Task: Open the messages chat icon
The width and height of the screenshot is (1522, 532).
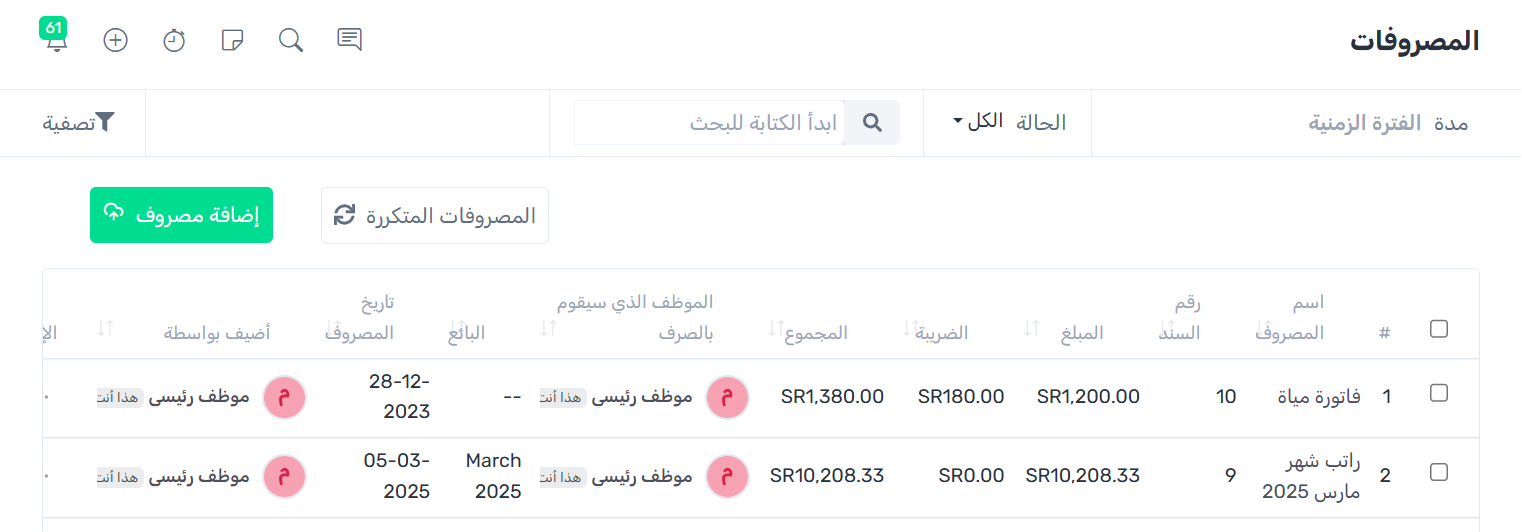Action: pos(349,40)
